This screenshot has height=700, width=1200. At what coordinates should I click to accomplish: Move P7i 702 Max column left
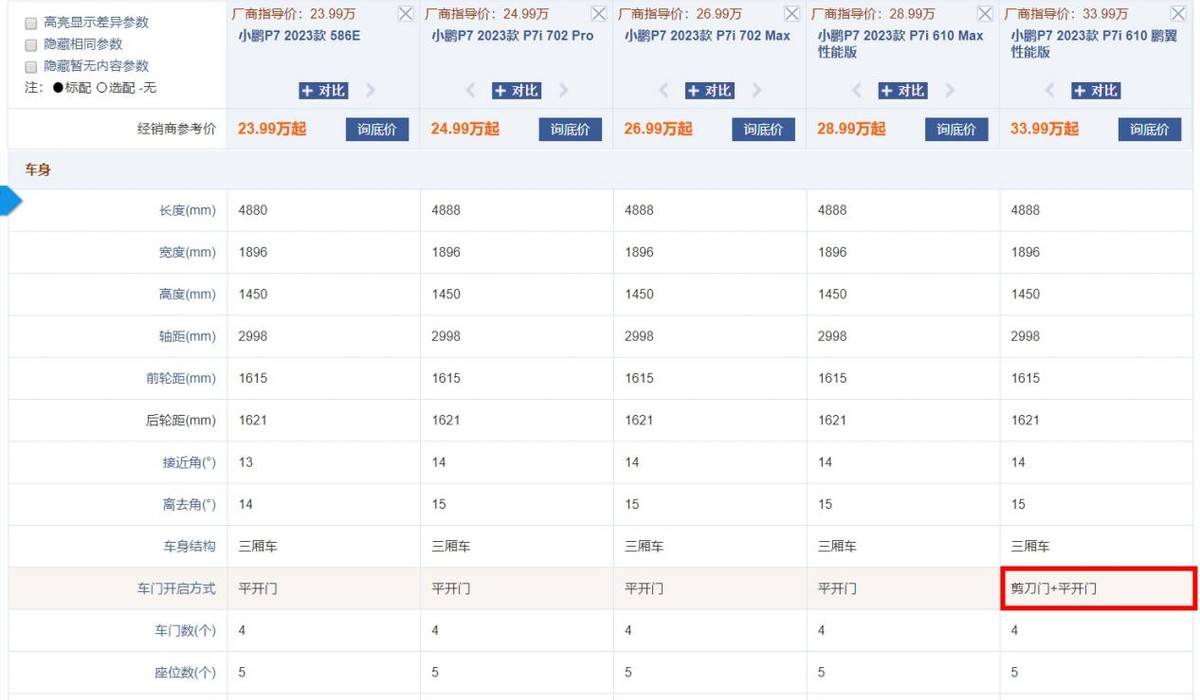coord(663,90)
